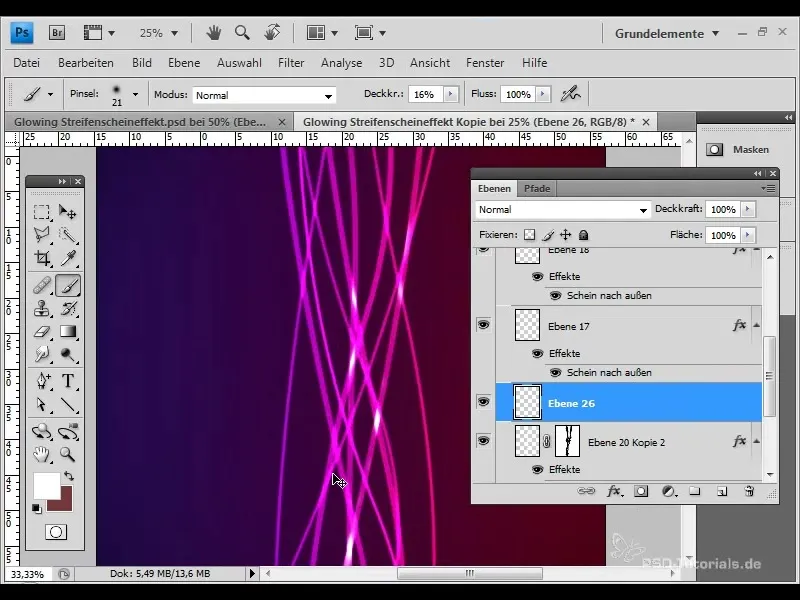
Task: Create a new layer group folder
Action: pyautogui.click(x=695, y=491)
